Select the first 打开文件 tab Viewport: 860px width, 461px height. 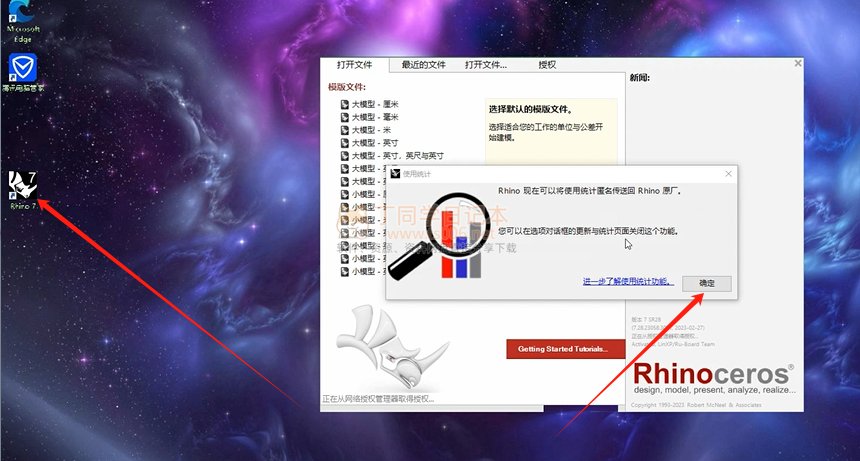click(354, 65)
